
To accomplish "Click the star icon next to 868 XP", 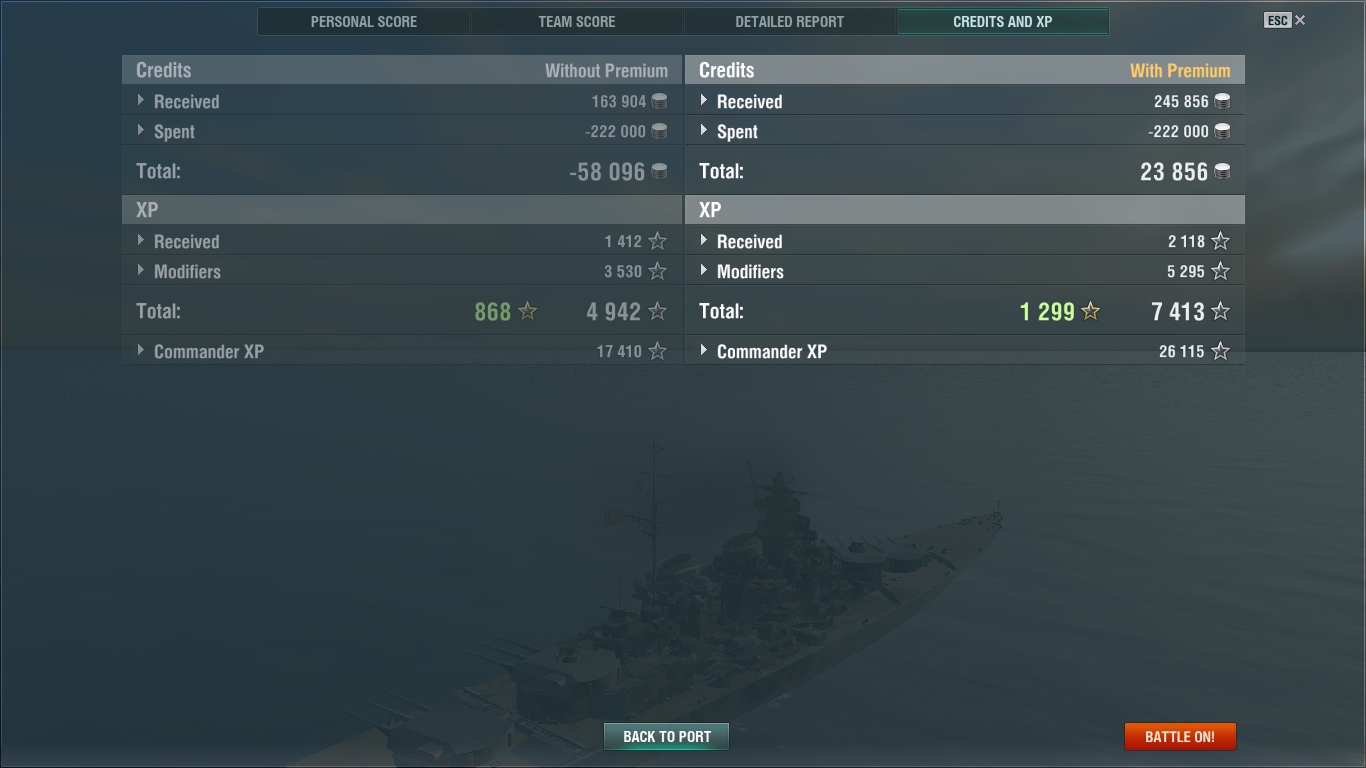I will [528, 311].
